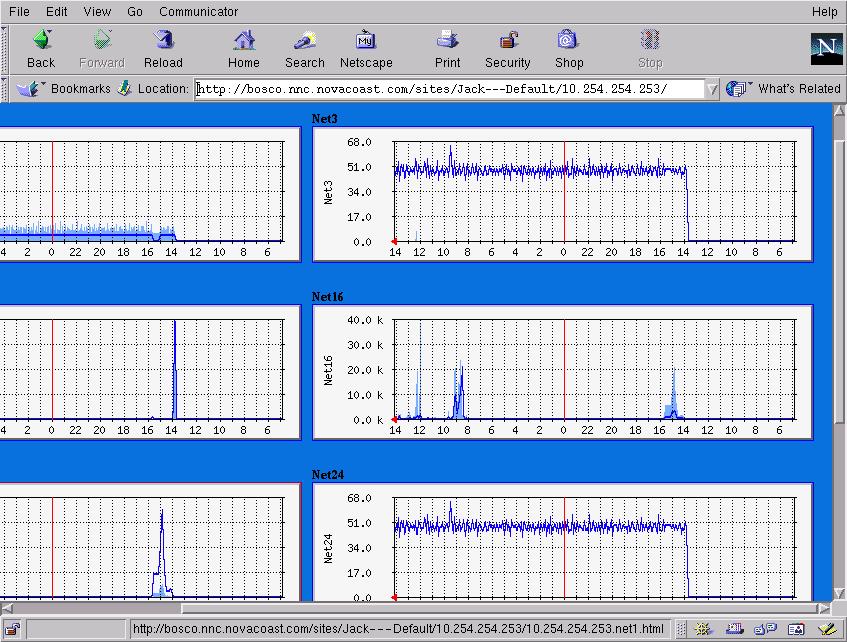Open the Help menu
The width and height of the screenshot is (847, 642).
pos(824,12)
